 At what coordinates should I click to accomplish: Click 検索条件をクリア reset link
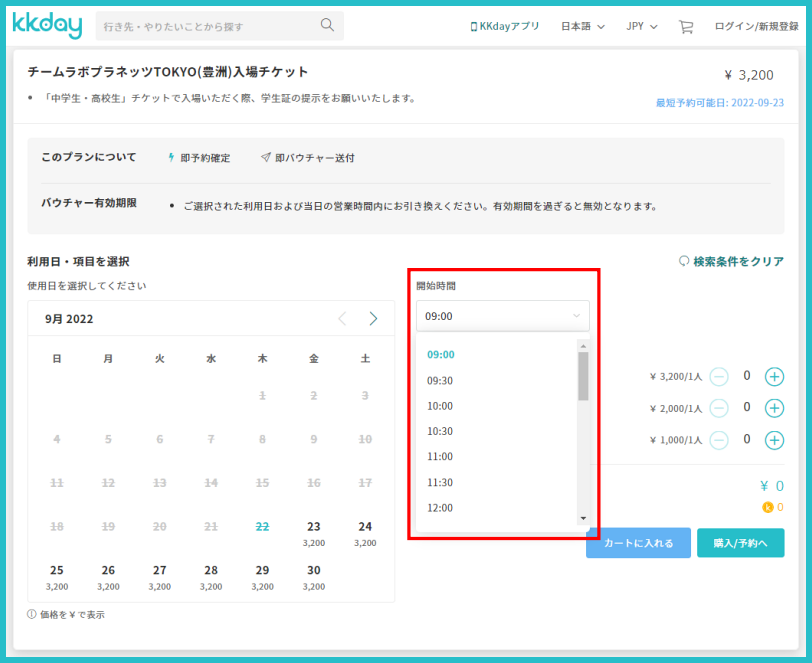731,262
